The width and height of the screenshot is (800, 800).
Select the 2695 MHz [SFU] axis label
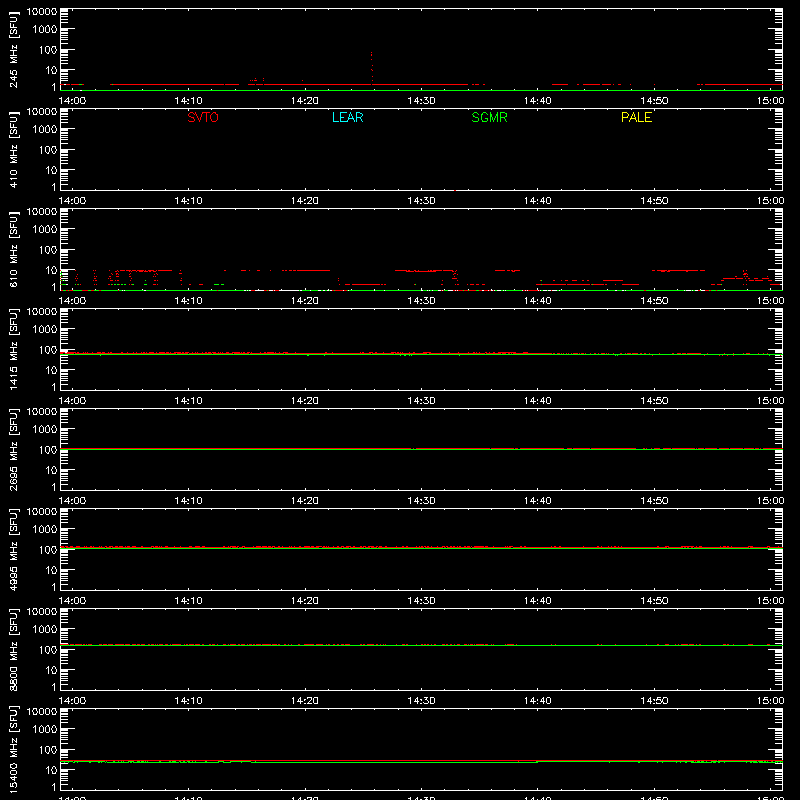(13, 449)
